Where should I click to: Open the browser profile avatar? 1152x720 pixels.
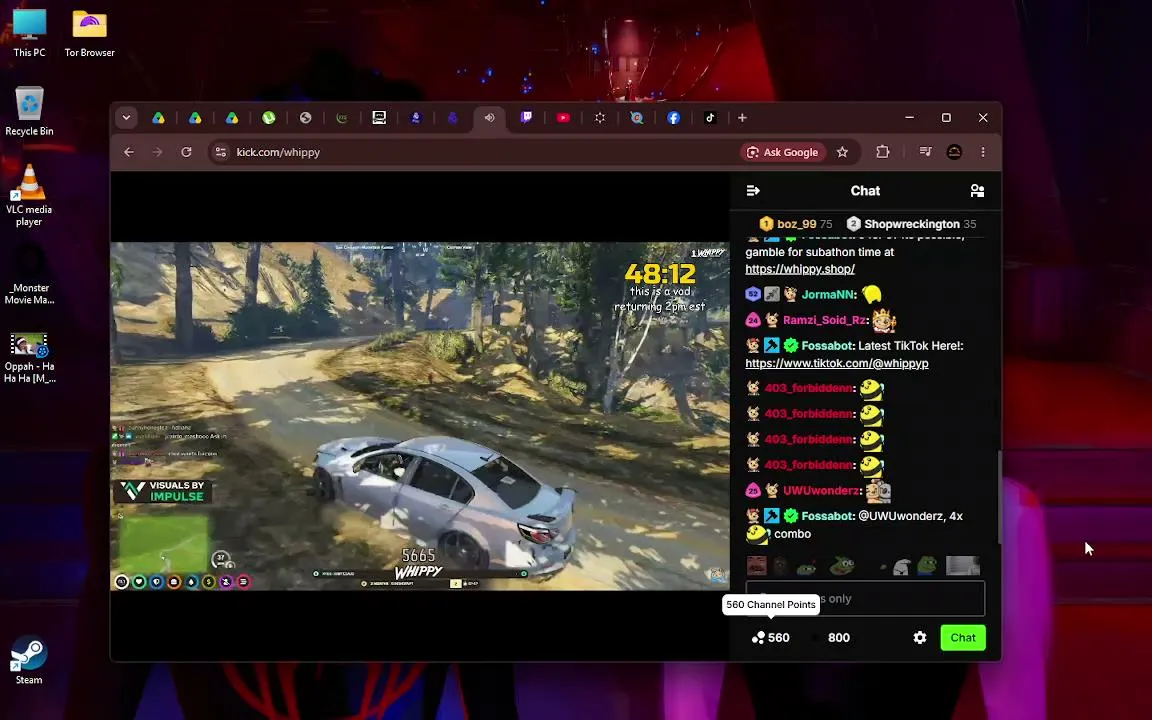(954, 152)
